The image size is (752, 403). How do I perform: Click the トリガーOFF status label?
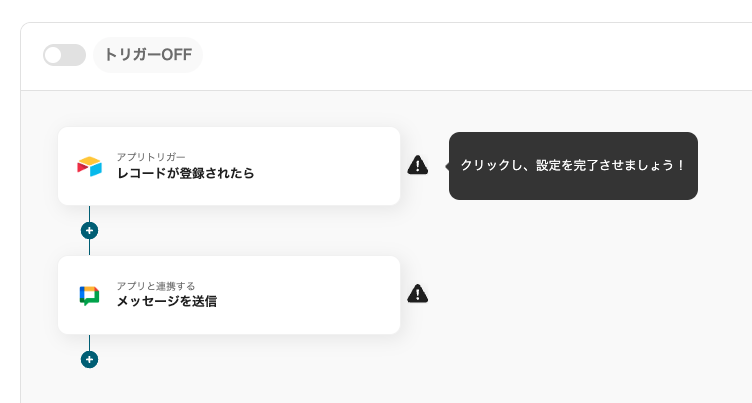coord(148,55)
